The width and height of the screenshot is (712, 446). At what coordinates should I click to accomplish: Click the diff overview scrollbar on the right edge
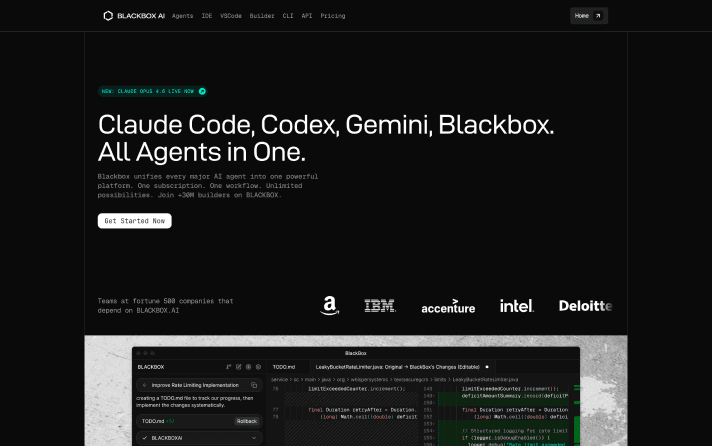click(577, 416)
